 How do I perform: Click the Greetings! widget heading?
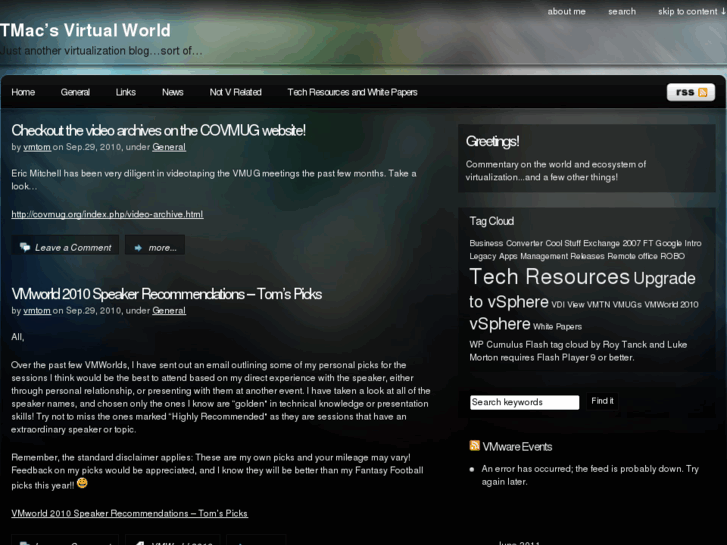click(492, 141)
